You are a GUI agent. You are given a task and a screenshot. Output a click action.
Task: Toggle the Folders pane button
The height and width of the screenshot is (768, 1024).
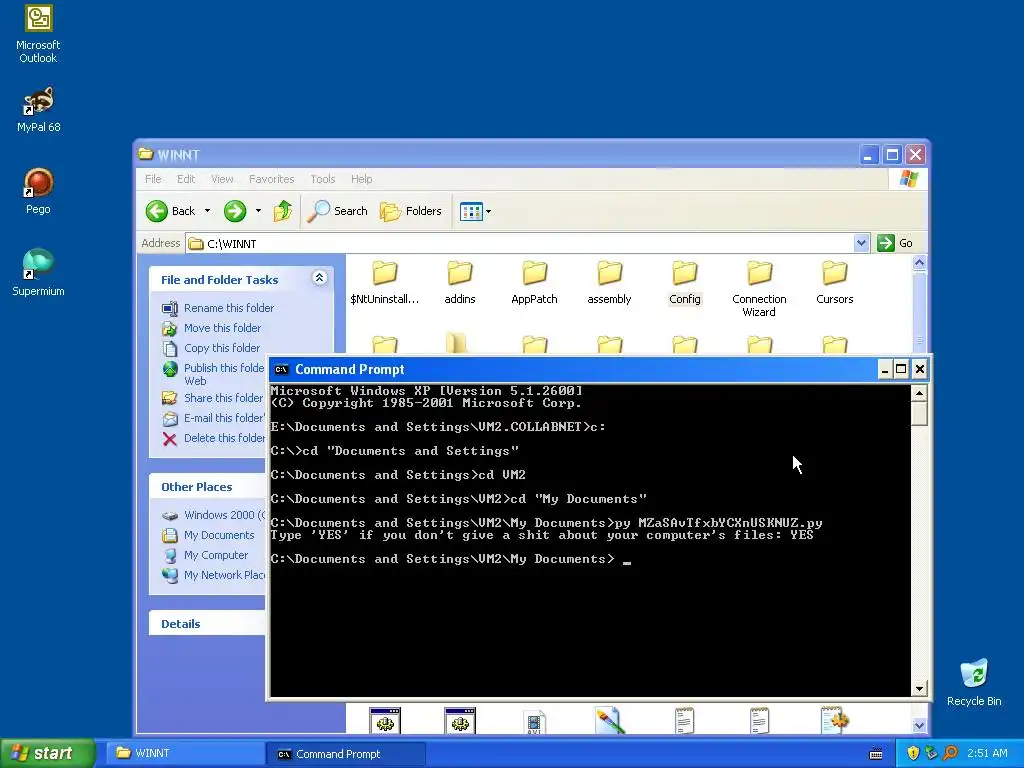(x=411, y=211)
